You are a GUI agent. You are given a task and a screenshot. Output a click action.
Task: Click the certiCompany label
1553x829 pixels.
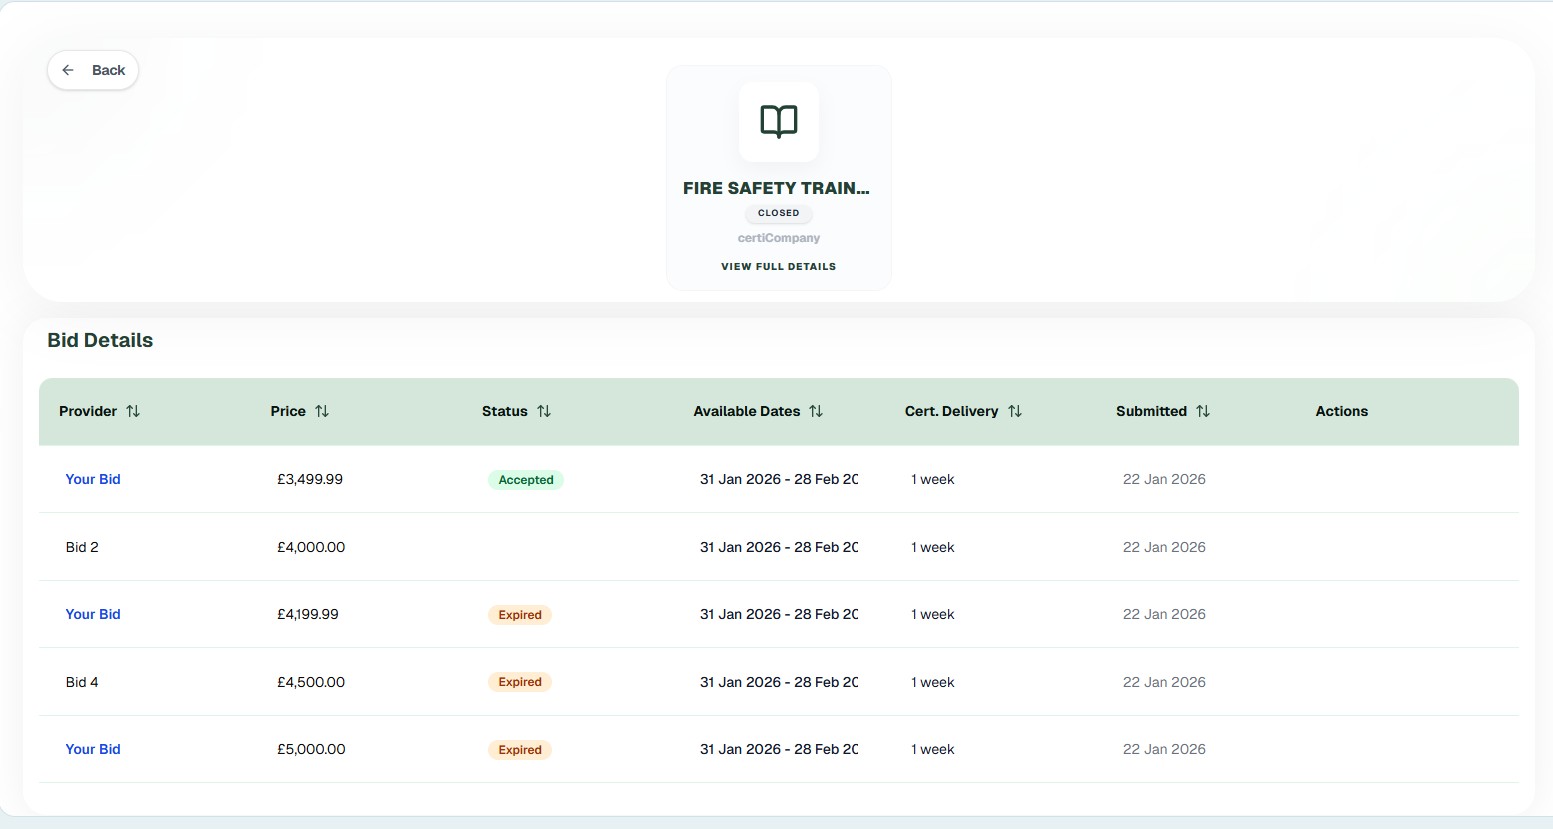pyautogui.click(x=778, y=238)
